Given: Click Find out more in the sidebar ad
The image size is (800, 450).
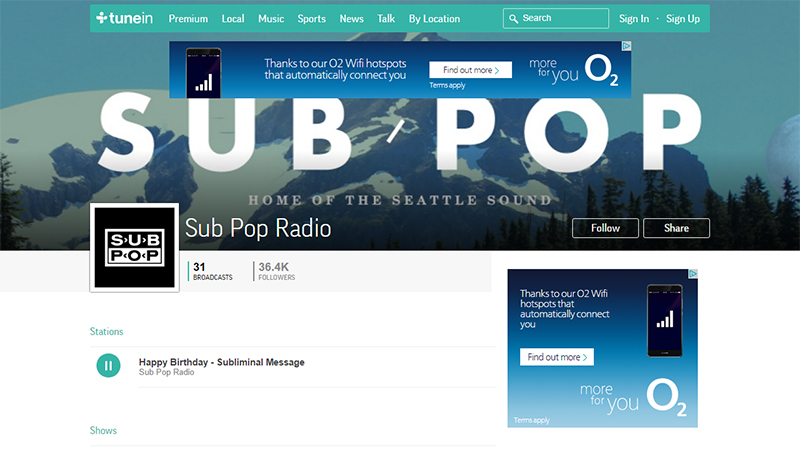Looking at the screenshot, I should [x=557, y=357].
